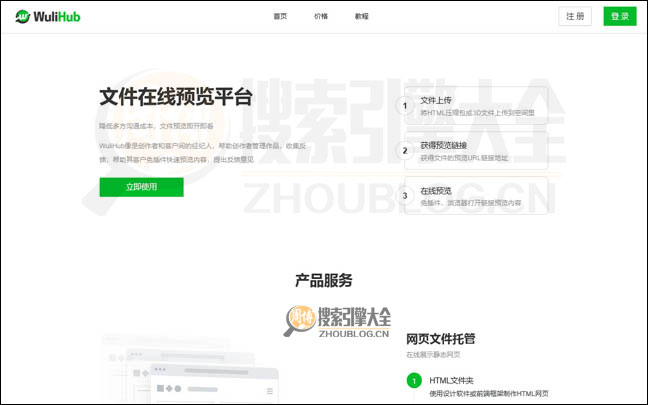Click the 文件在线预览平台 heading
This screenshot has height=405, width=648.
pos(176,97)
